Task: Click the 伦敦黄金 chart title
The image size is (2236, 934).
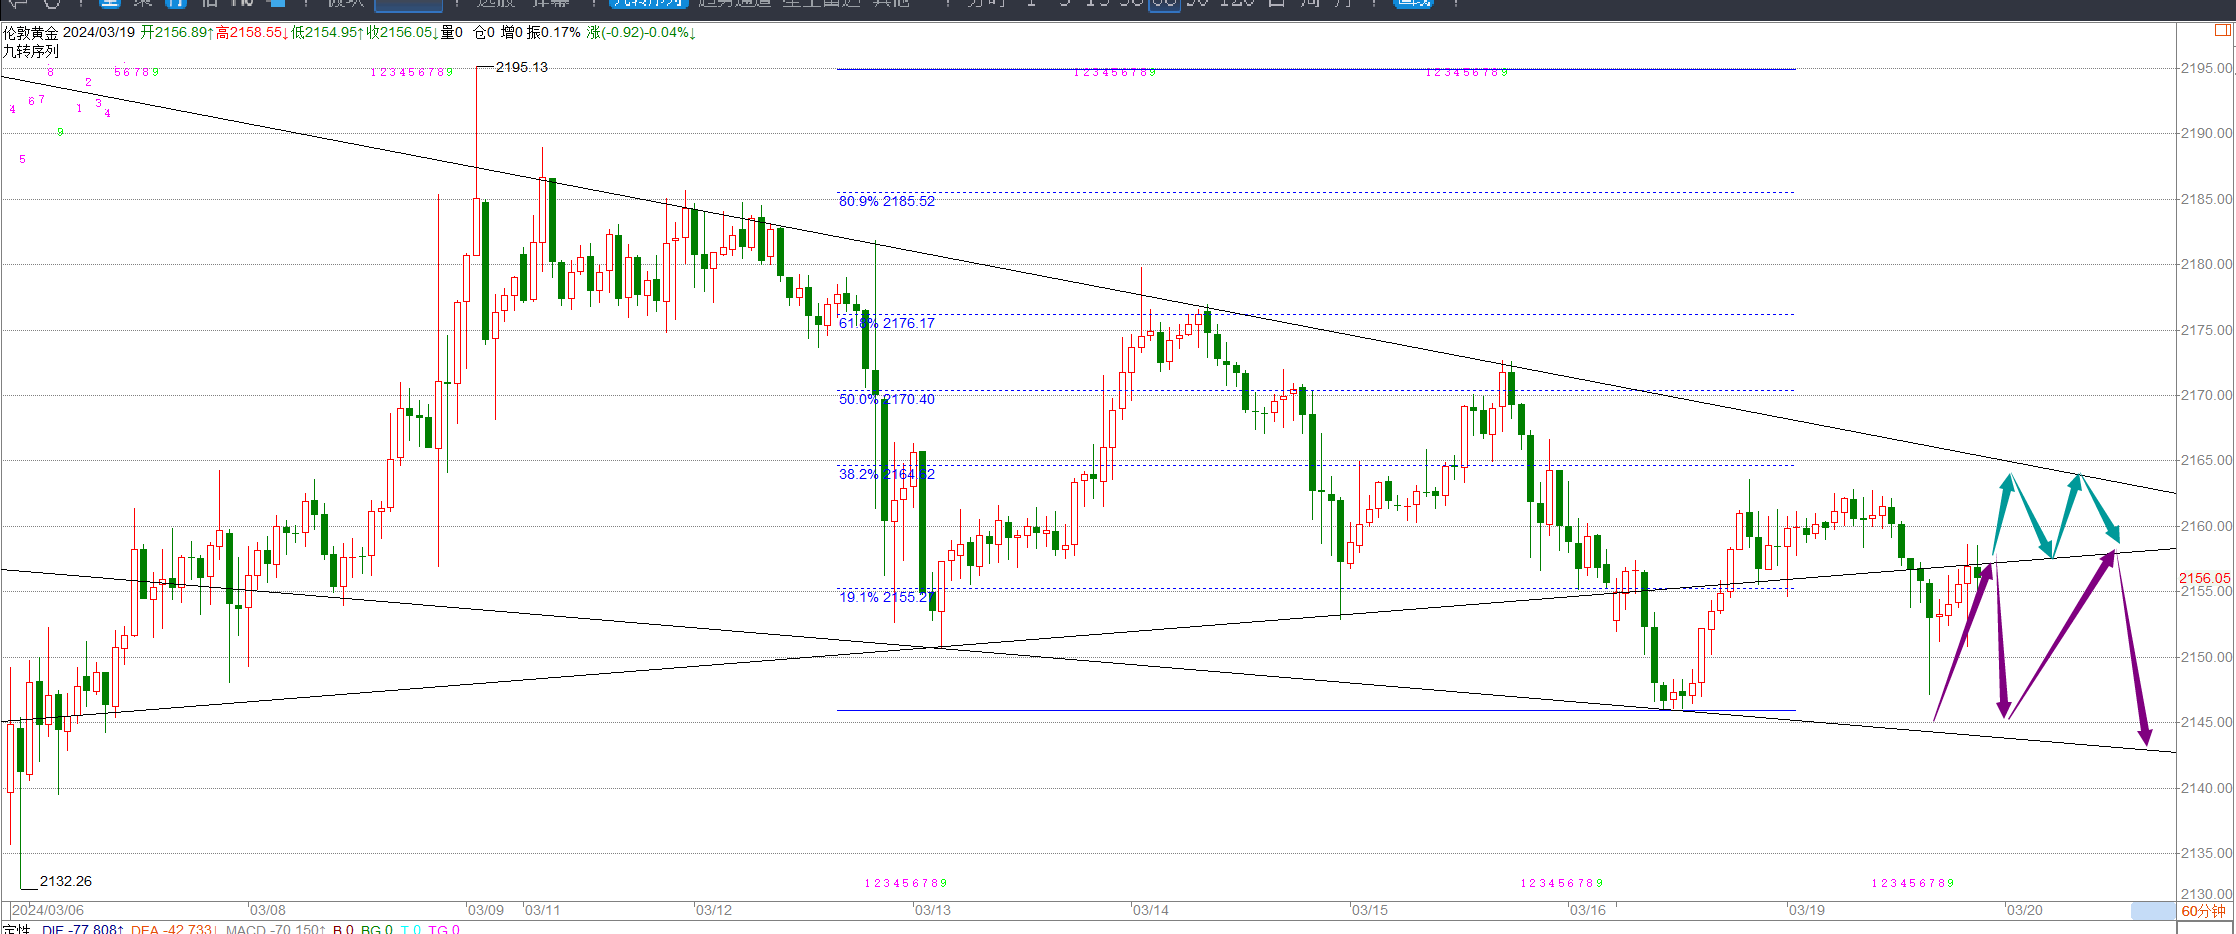Action: tap(31, 32)
